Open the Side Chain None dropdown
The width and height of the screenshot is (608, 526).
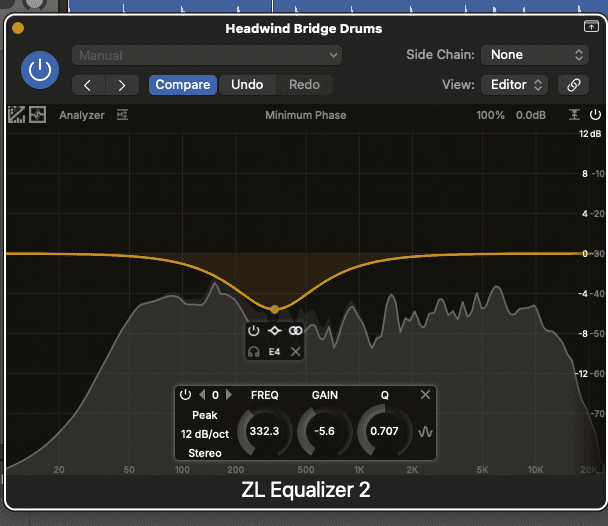coord(535,55)
